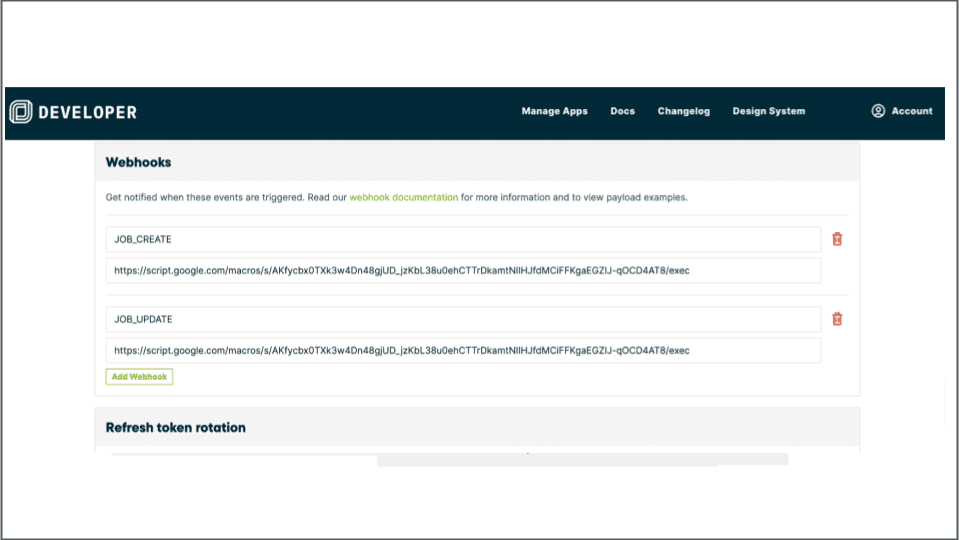The image size is (960, 540).
Task: Delete the JOB_CREATE webhook with trash icon
Action: point(837,239)
